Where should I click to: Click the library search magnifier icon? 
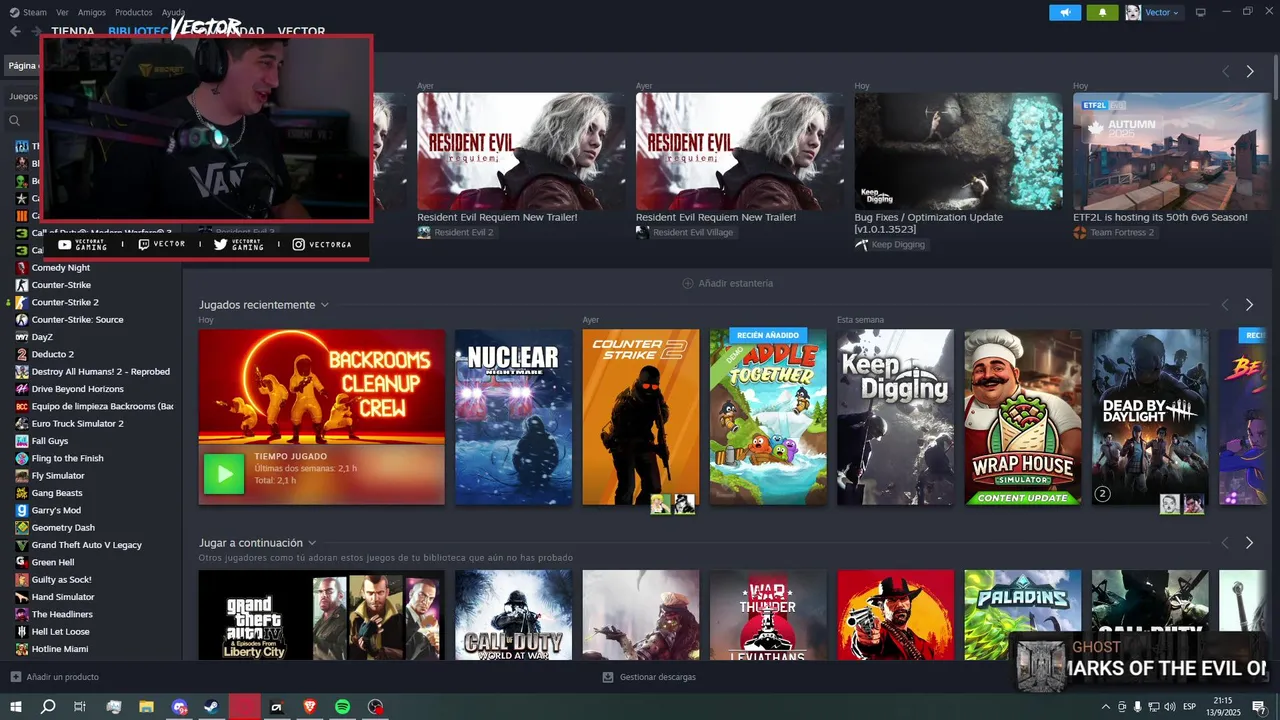point(15,120)
